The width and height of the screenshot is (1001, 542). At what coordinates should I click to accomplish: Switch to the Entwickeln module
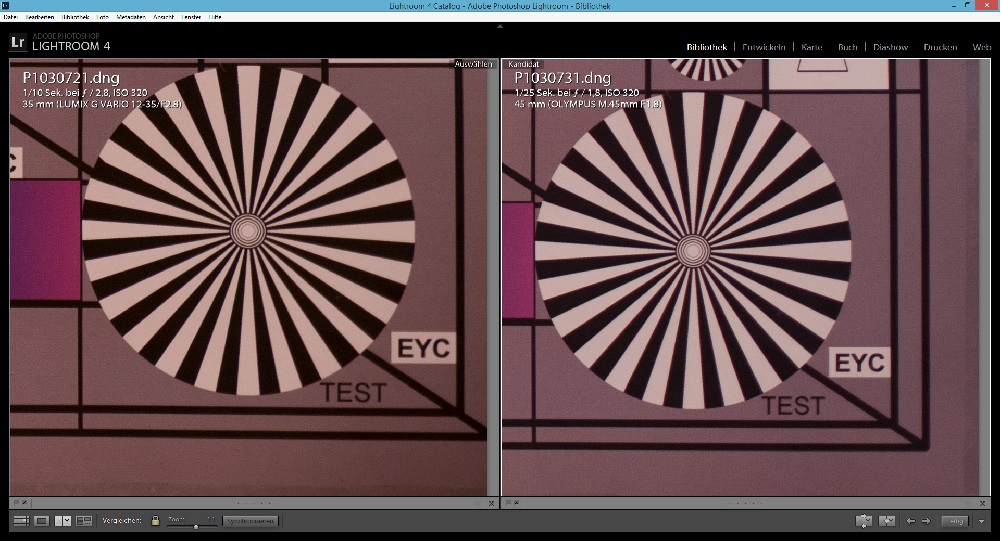764,47
